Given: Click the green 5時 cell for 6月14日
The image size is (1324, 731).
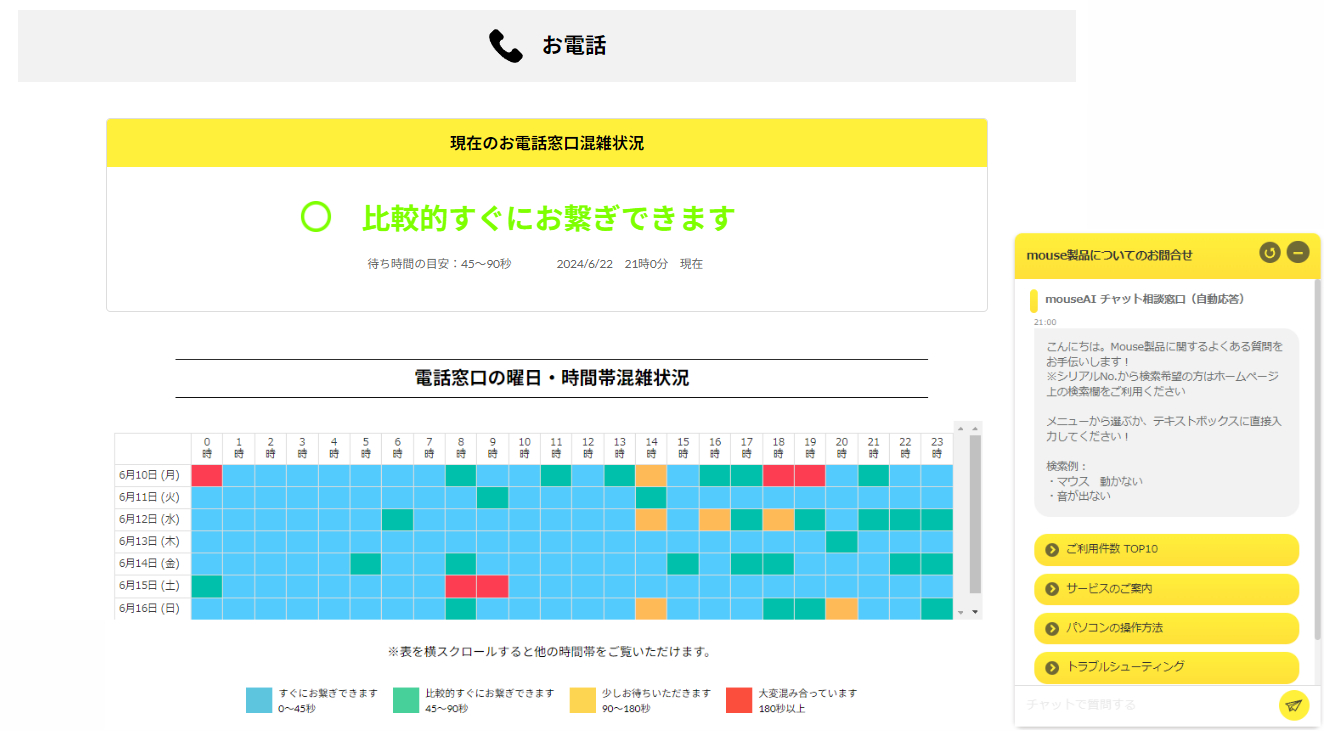Looking at the screenshot, I should point(366,564).
